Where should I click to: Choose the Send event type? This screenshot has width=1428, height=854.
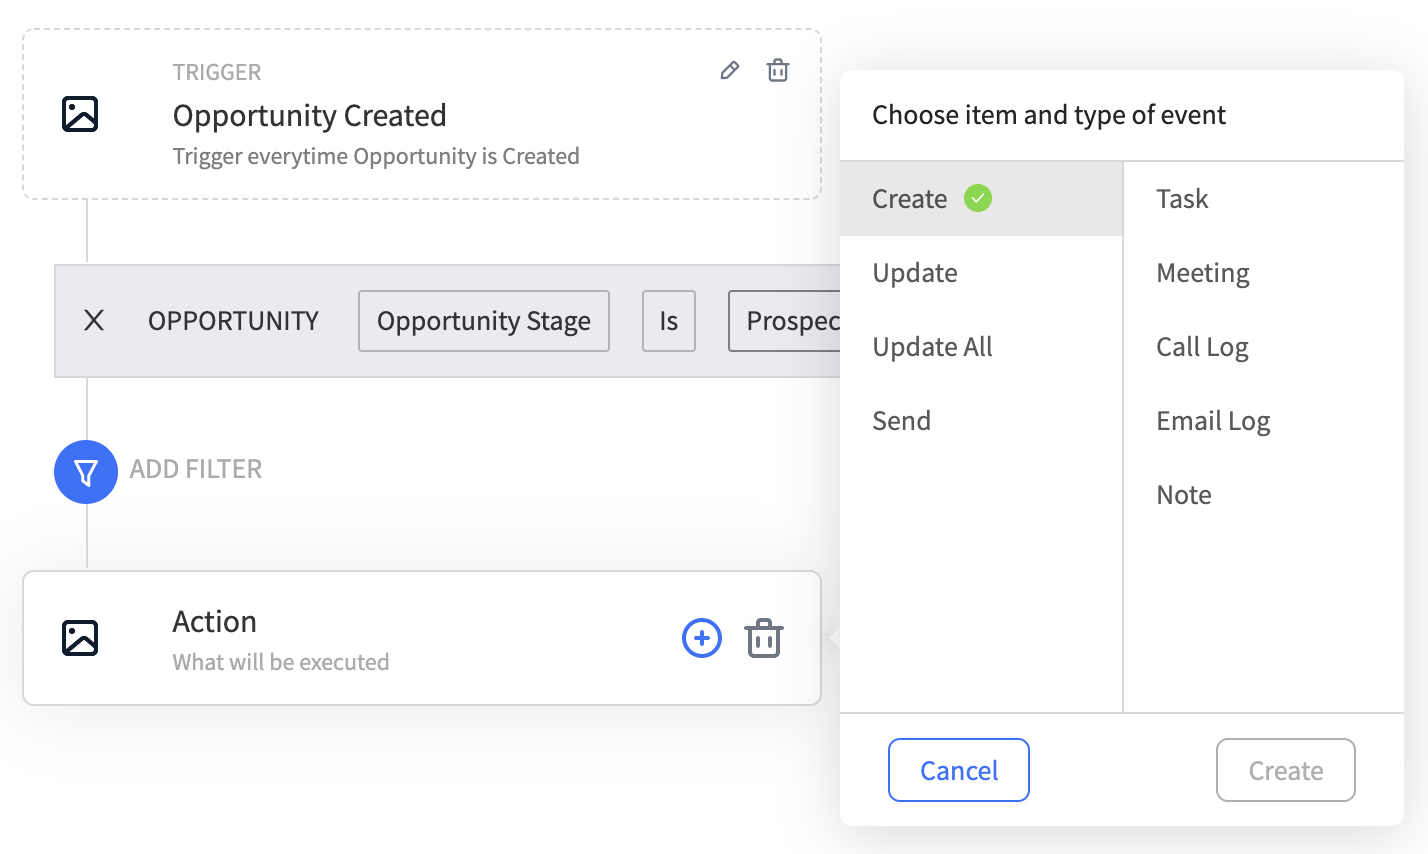901,421
